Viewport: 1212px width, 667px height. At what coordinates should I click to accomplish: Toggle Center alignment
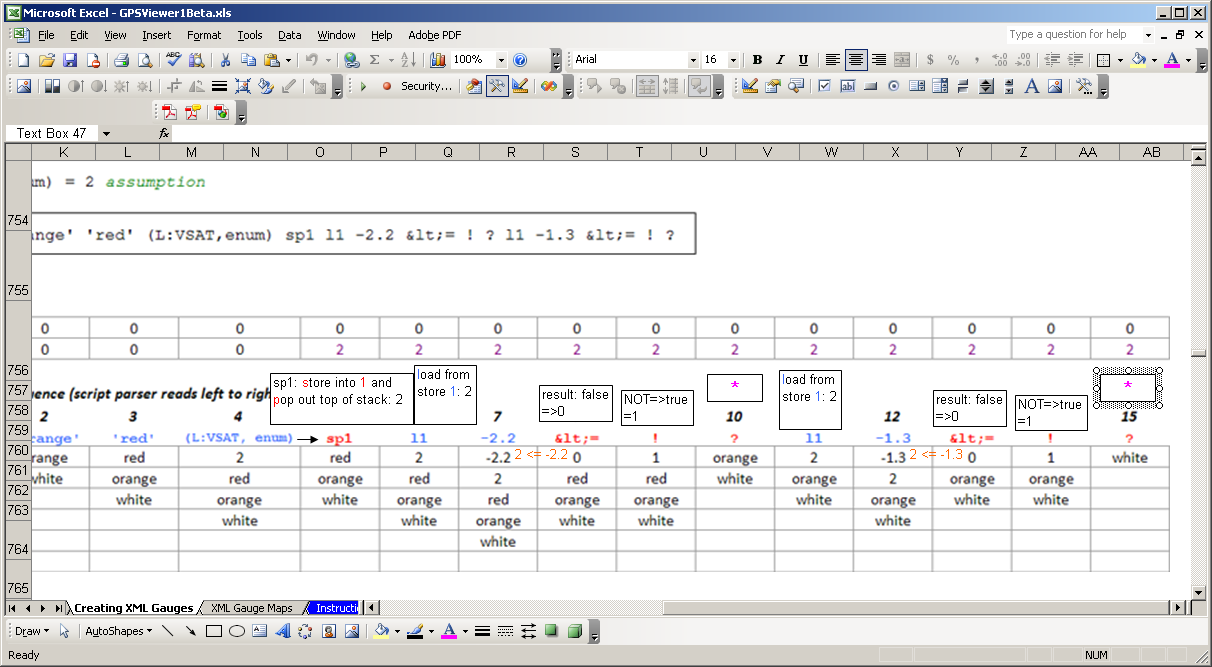[x=856, y=60]
